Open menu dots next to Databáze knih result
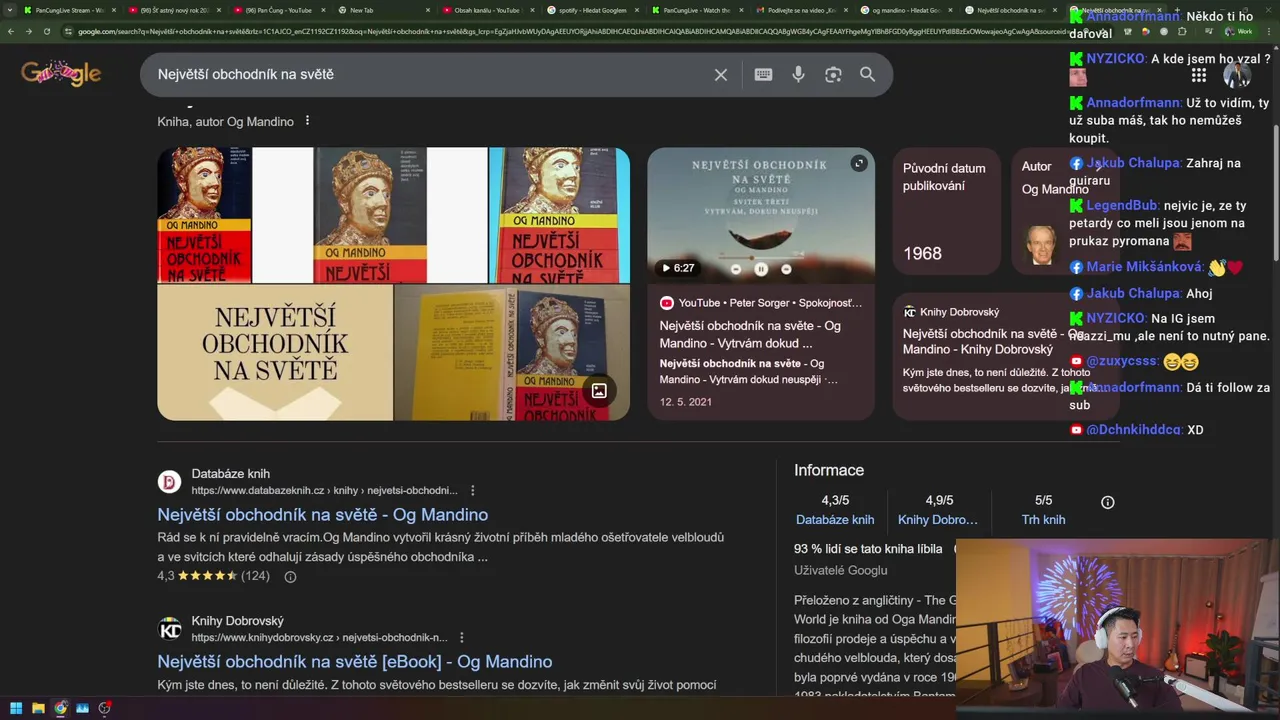The width and height of the screenshot is (1280, 720). [x=473, y=490]
